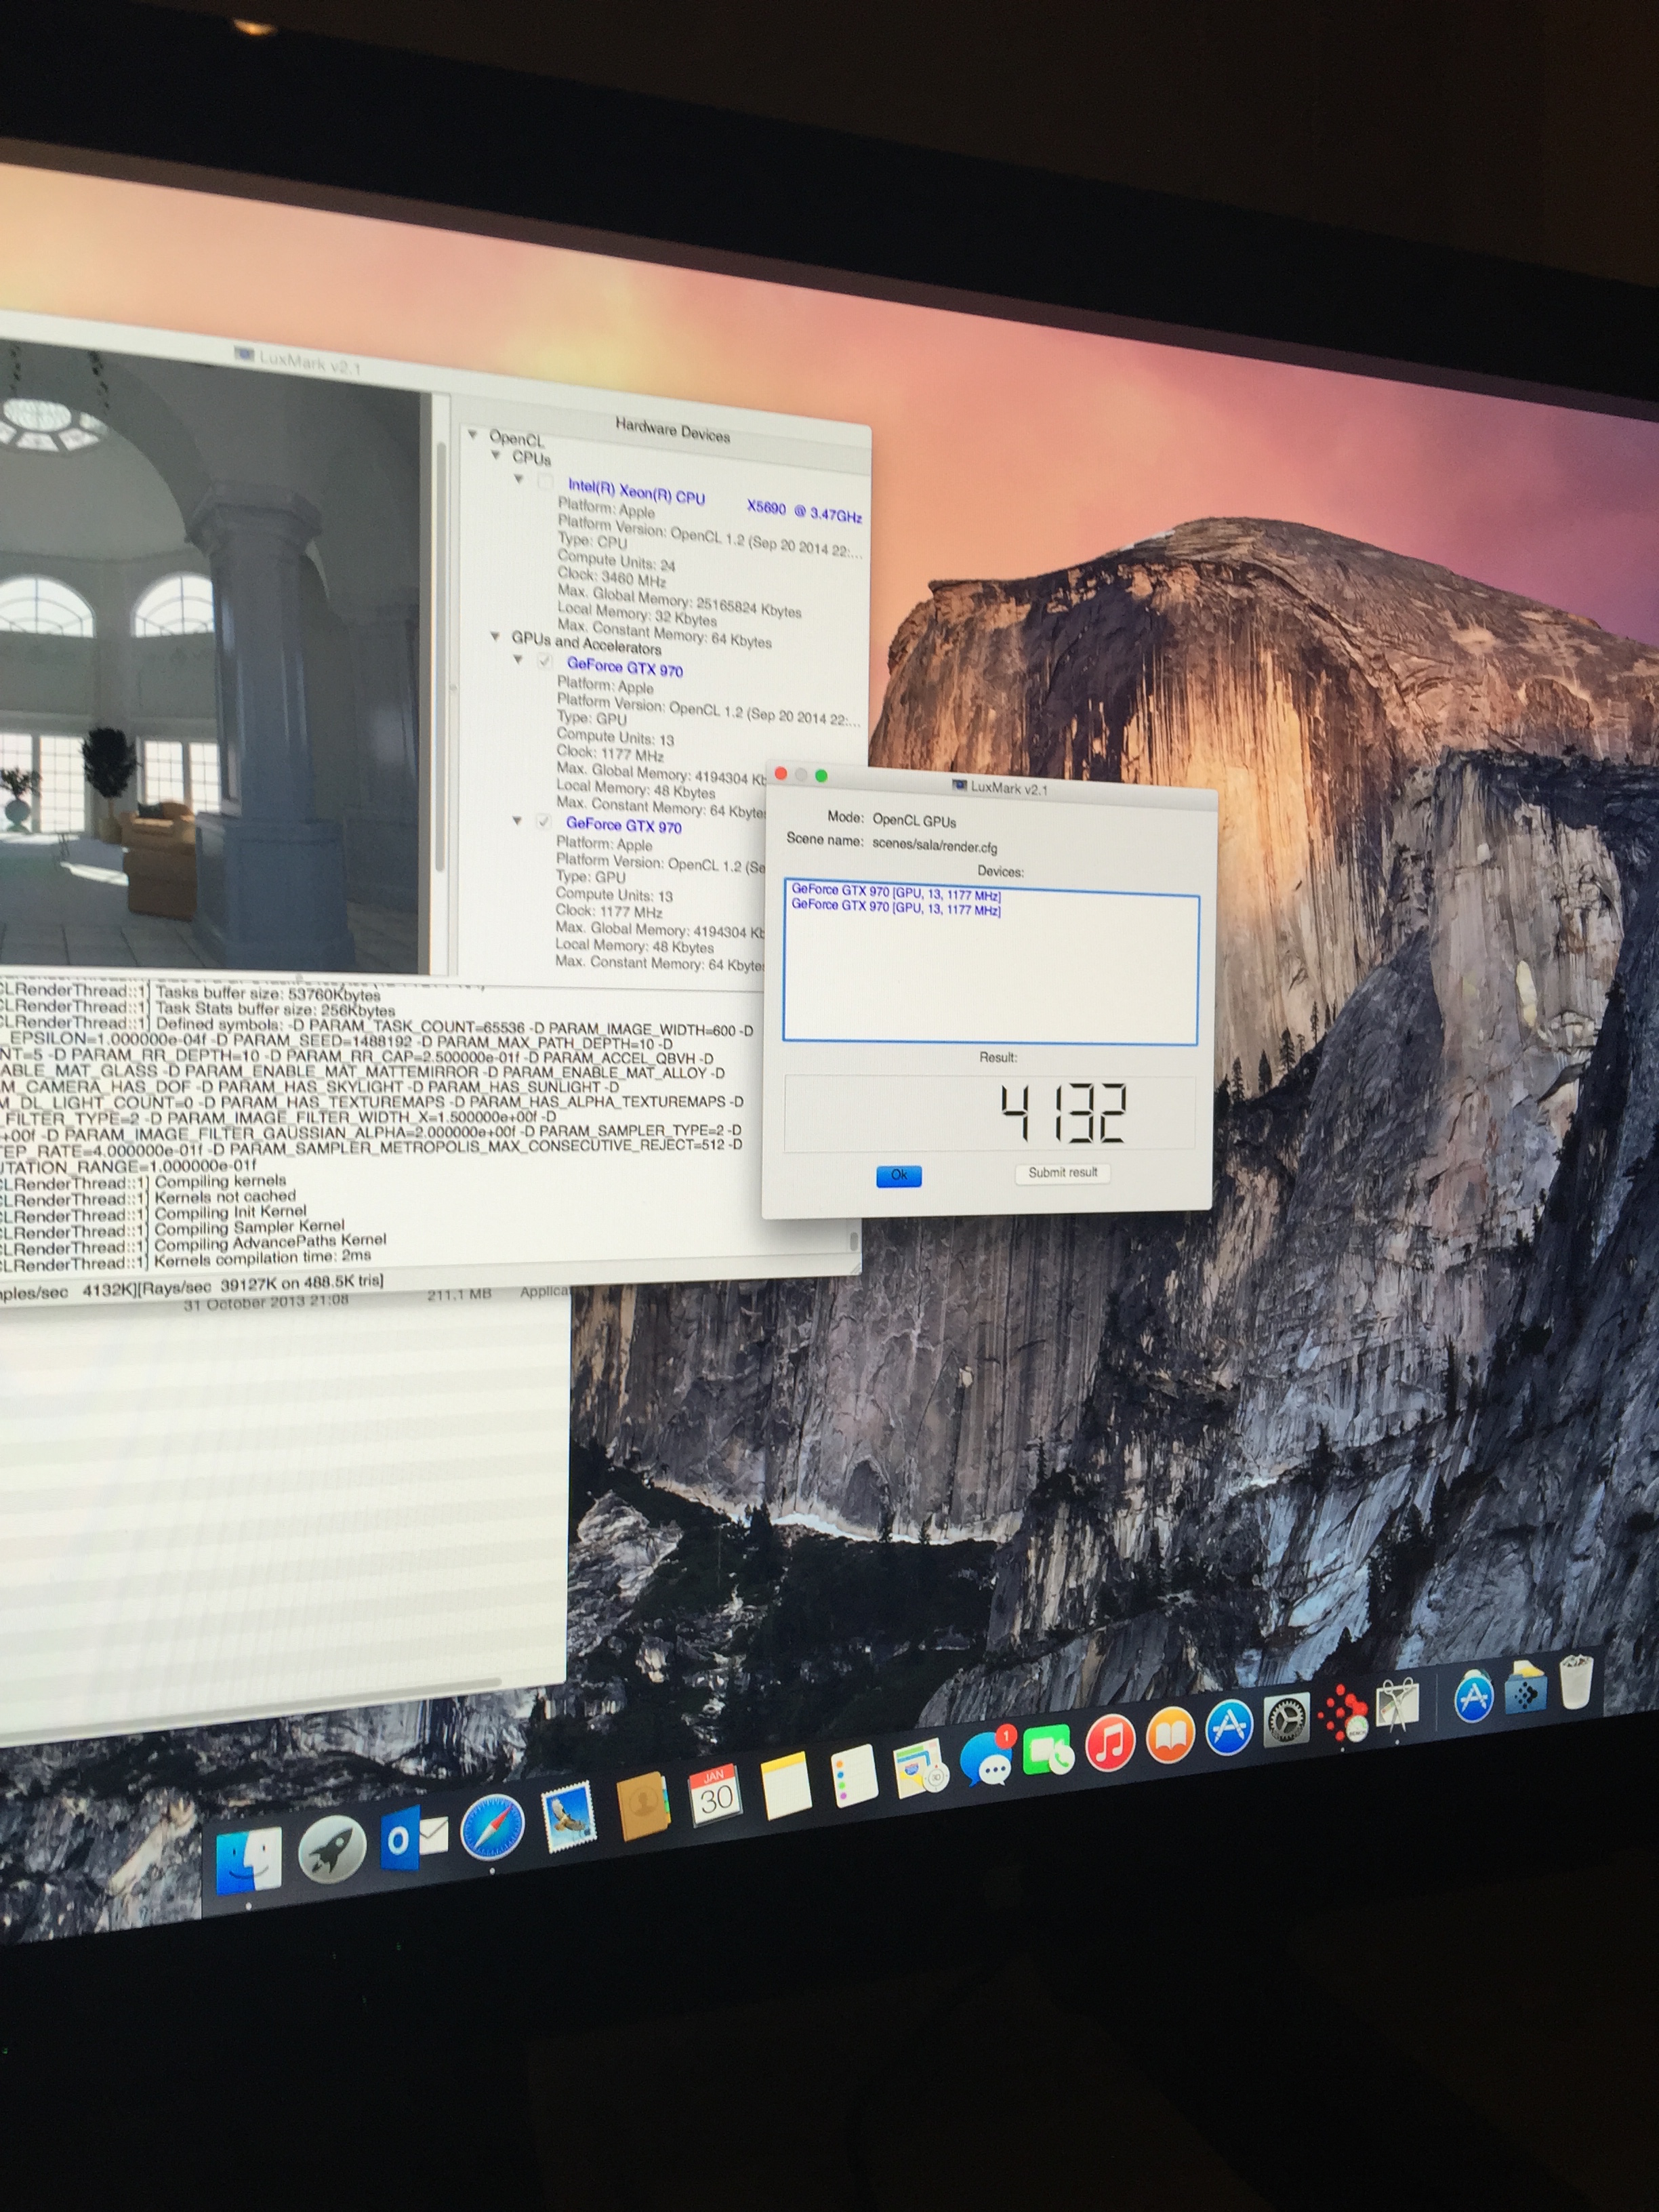Collapse the GPUs and Accelerators group
This screenshot has height=2212, width=1659.
tap(495, 636)
